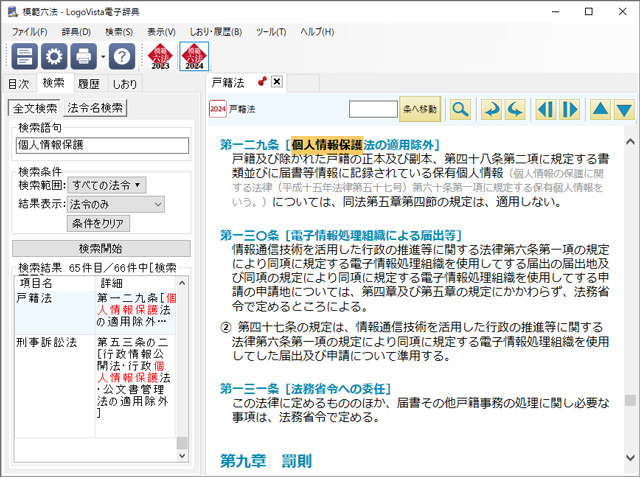Click the curved arrow turning down-right icon
640x478 pixels.
pyautogui.click(x=491, y=109)
